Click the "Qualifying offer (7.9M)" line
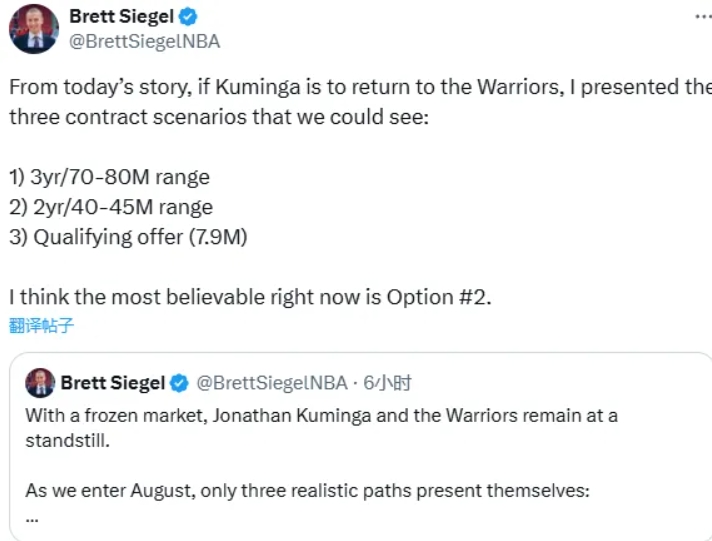 click(128, 237)
